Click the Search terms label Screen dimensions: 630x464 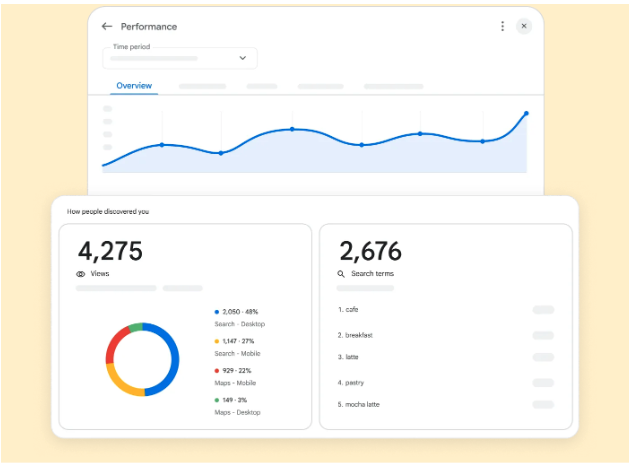coord(372,274)
